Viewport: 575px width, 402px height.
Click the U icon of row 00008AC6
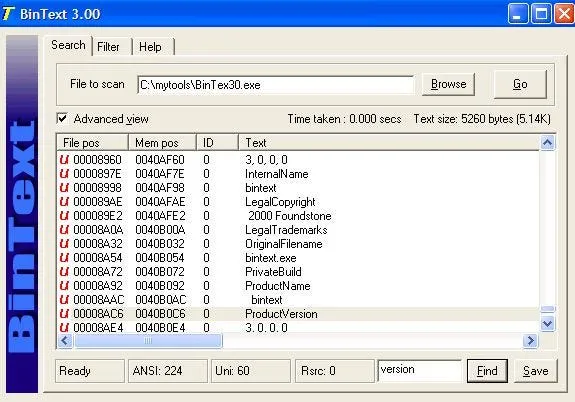coord(64,314)
